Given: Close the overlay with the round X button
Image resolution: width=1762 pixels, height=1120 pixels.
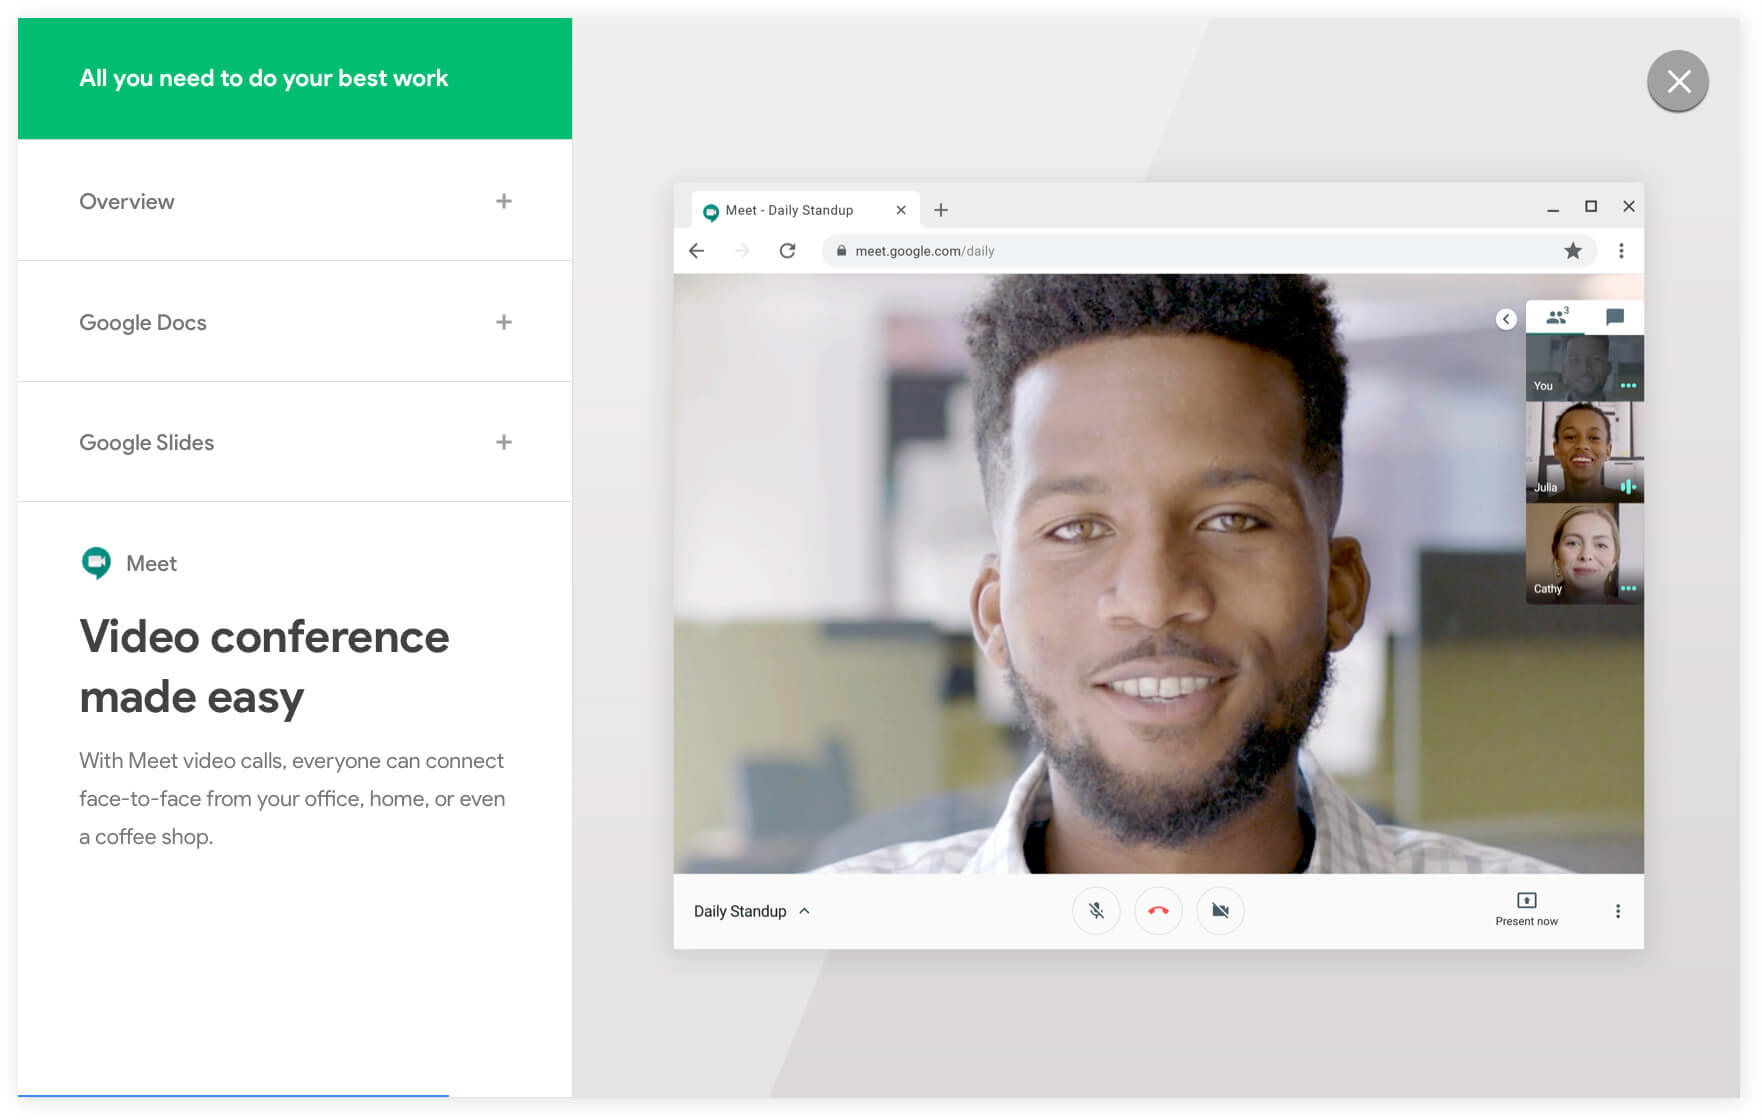Looking at the screenshot, I should 1677,81.
